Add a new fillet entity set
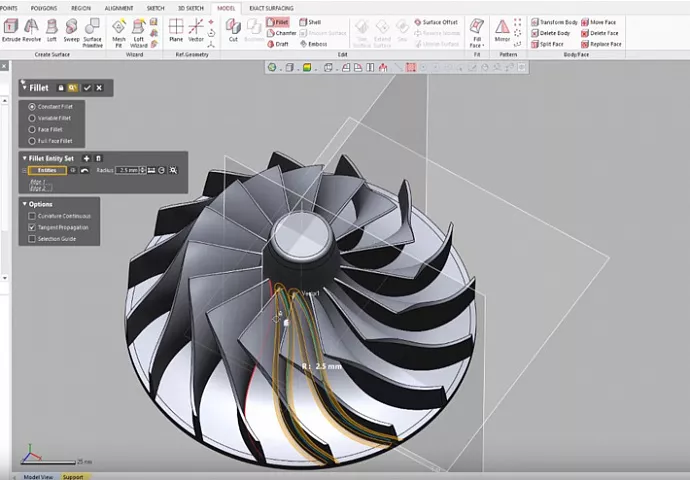The width and height of the screenshot is (690, 480). pyautogui.click(x=87, y=158)
